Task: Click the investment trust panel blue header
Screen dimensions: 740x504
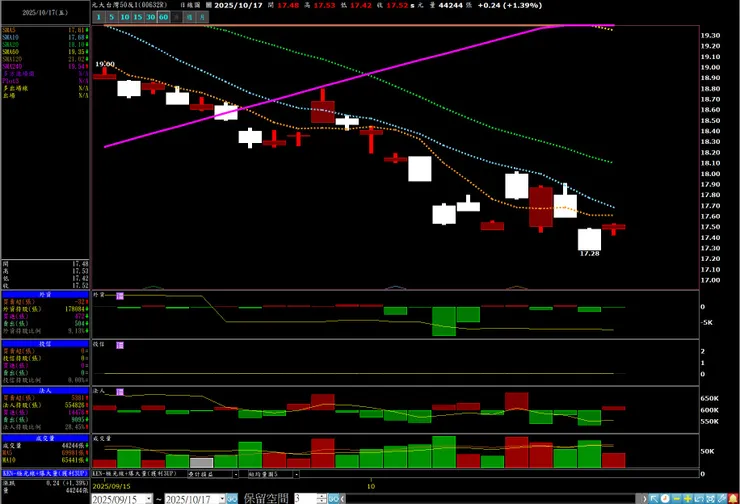Action: pos(45,344)
